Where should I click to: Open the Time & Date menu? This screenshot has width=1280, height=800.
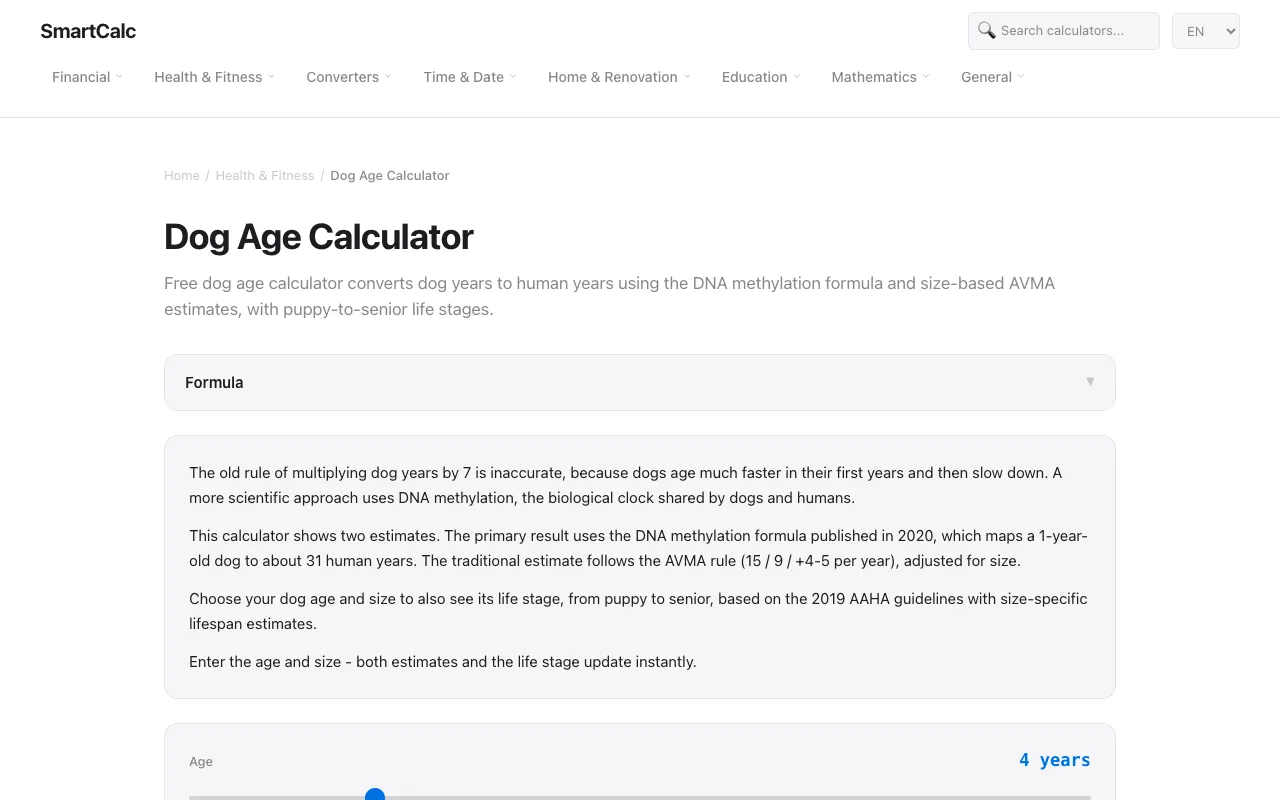(470, 77)
